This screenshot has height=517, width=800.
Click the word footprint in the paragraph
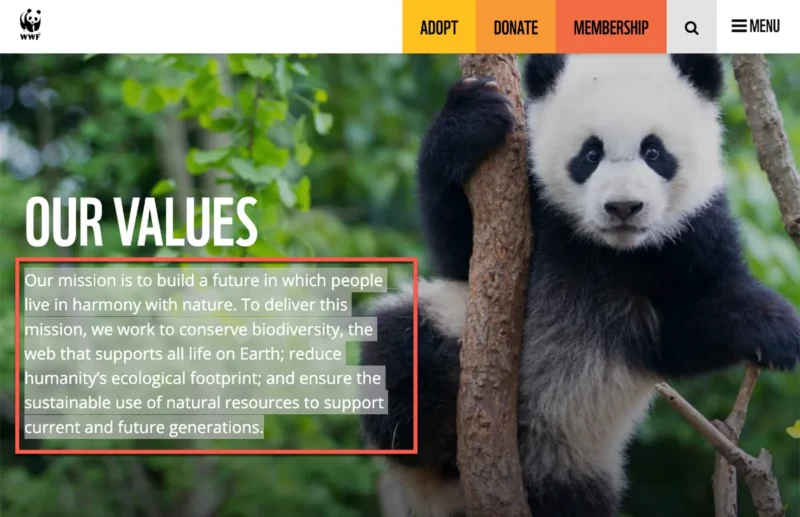tap(225, 378)
